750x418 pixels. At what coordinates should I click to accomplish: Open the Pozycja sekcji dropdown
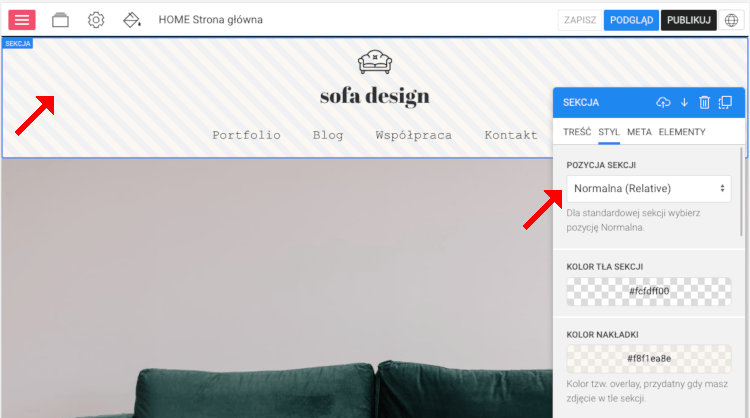pyautogui.click(x=648, y=188)
